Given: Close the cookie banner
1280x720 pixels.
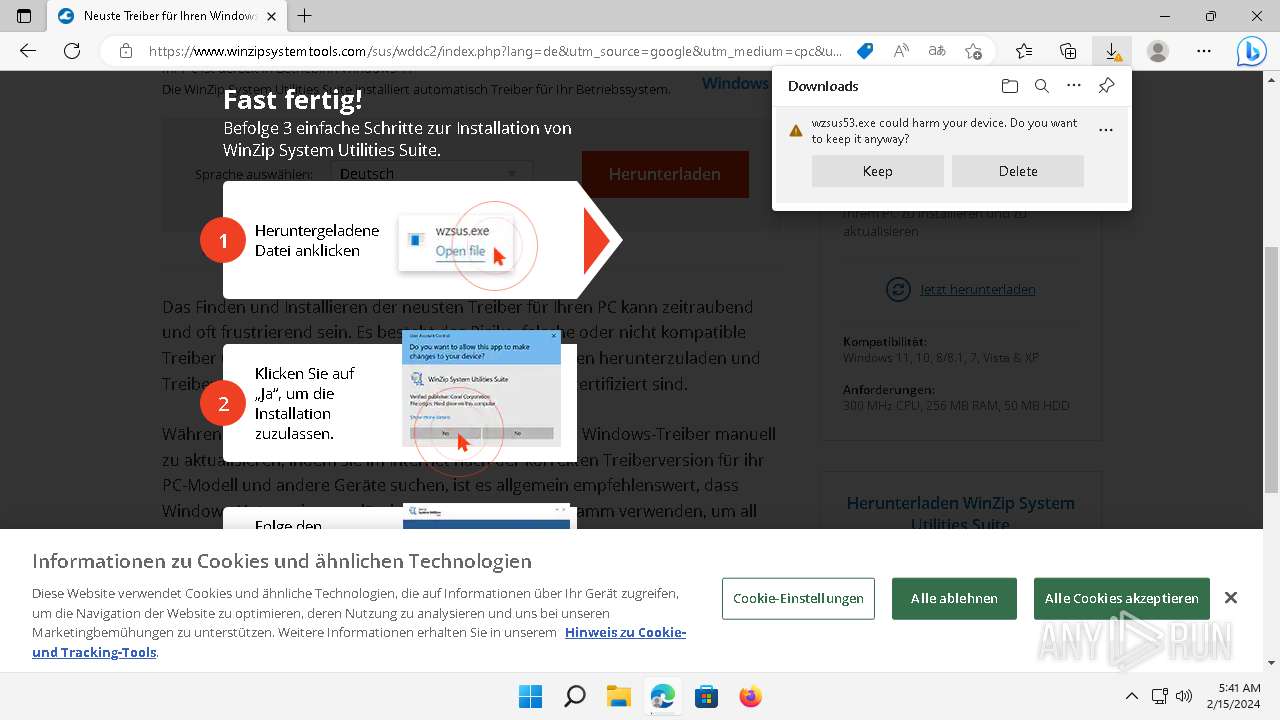Looking at the screenshot, I should [x=1231, y=598].
